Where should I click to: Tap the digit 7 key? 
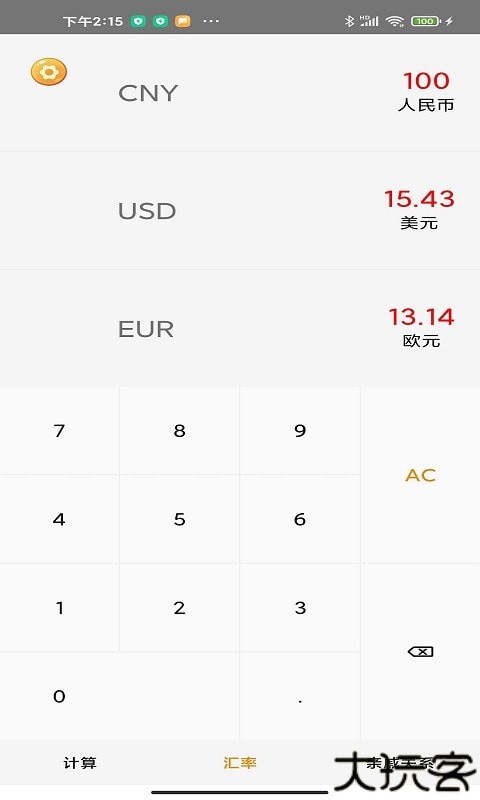click(x=59, y=431)
